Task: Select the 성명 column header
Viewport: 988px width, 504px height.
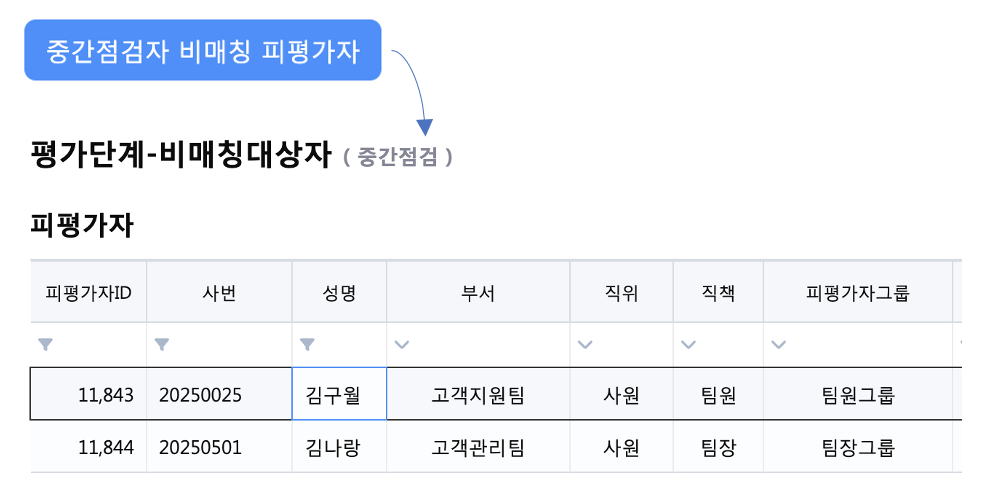Action: pyautogui.click(x=339, y=293)
